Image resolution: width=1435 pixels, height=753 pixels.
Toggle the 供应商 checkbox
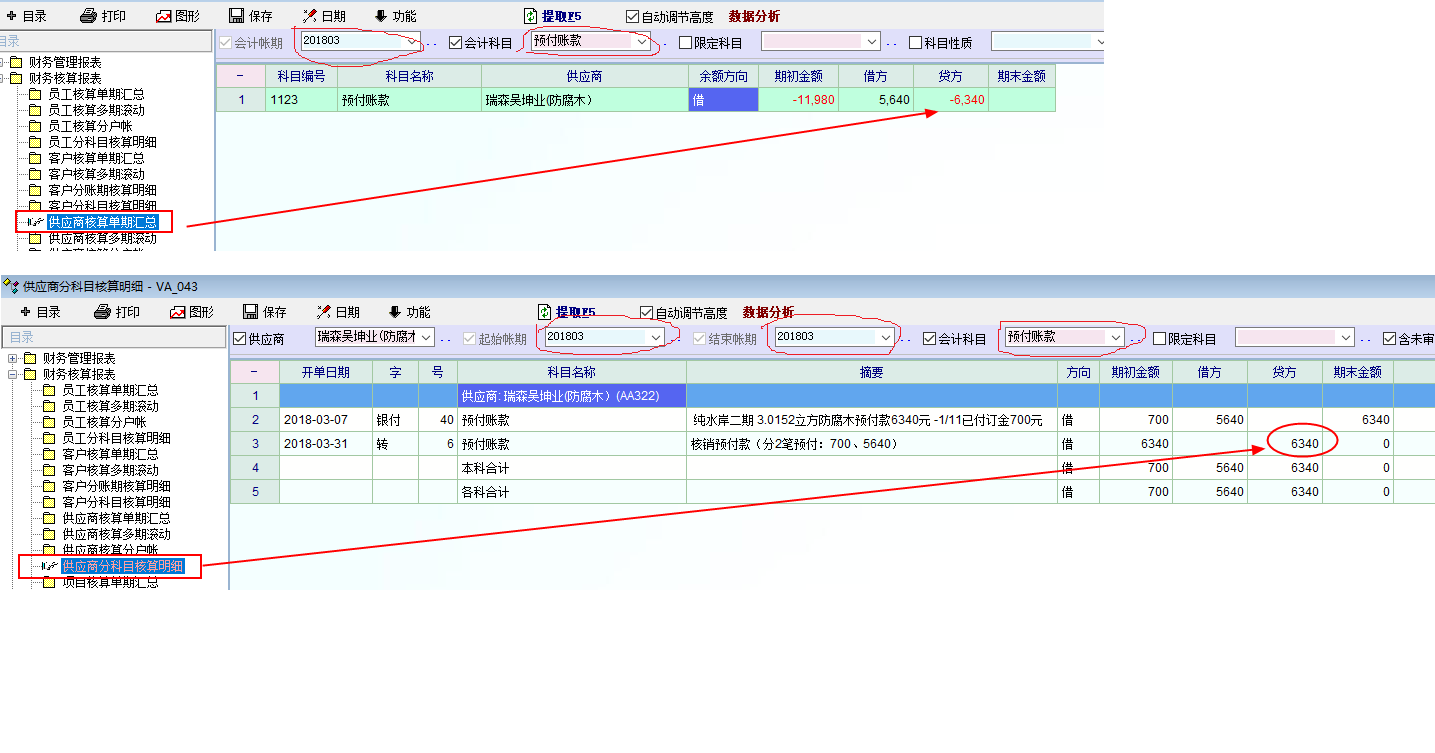(x=240, y=339)
